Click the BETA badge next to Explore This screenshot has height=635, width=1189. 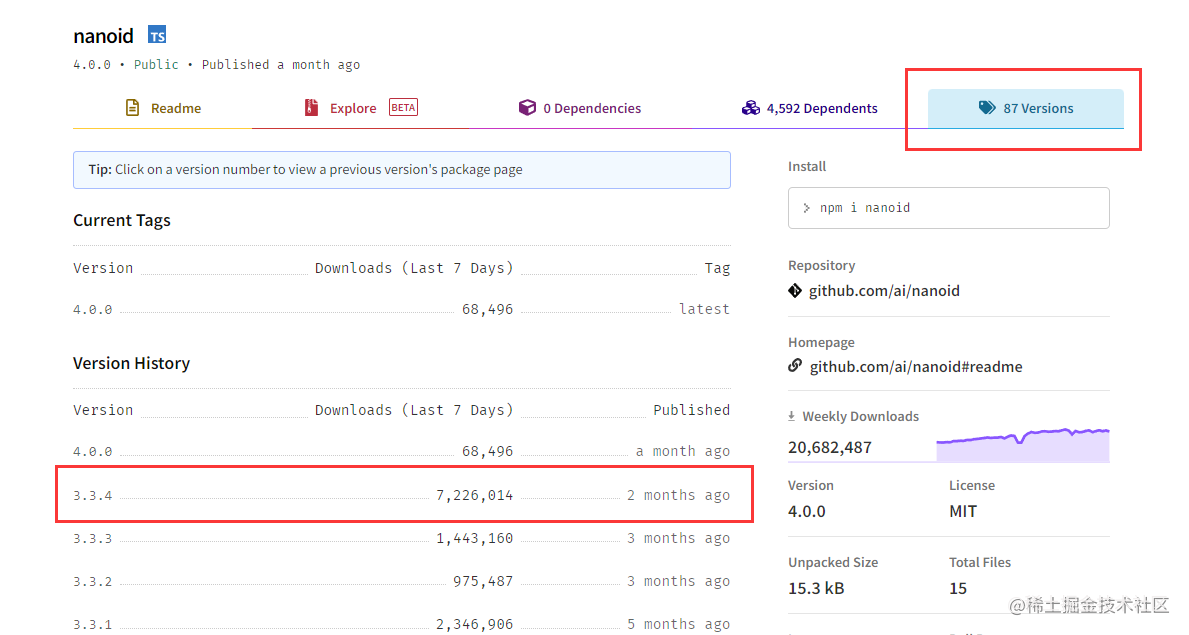[x=403, y=107]
